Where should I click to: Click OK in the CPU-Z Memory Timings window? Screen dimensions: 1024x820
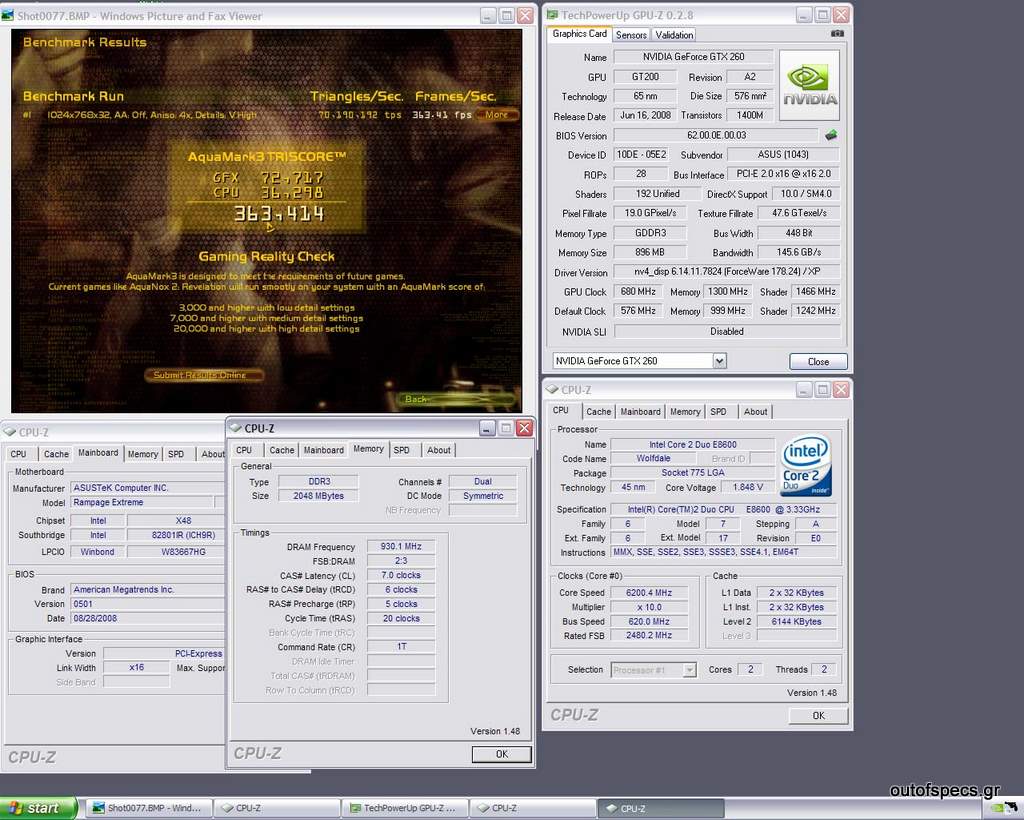click(502, 754)
